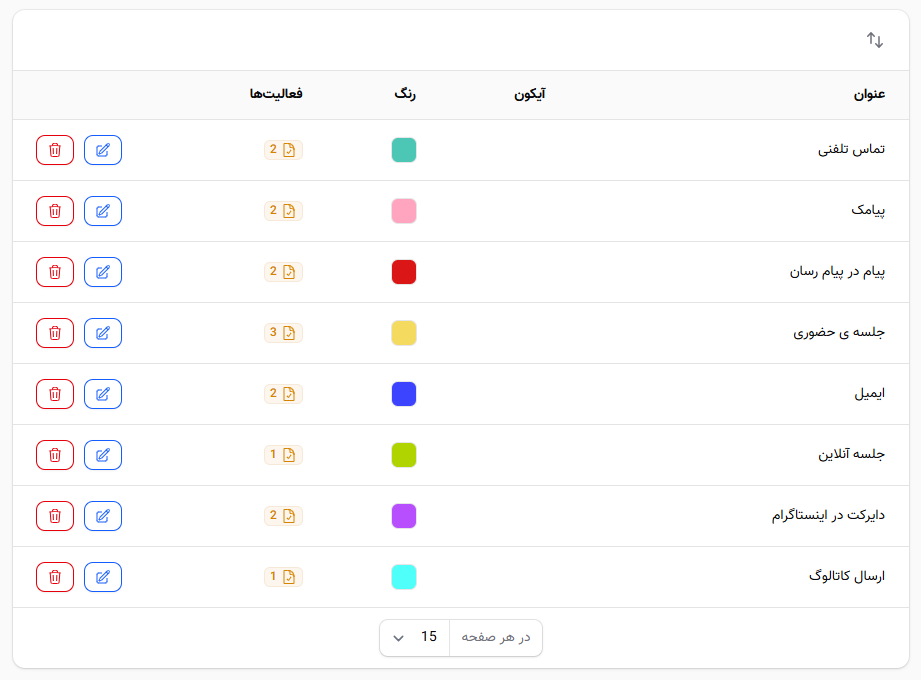The image size is (921, 680).
Task: Click the در هر صفحه label
Action: 496,637
